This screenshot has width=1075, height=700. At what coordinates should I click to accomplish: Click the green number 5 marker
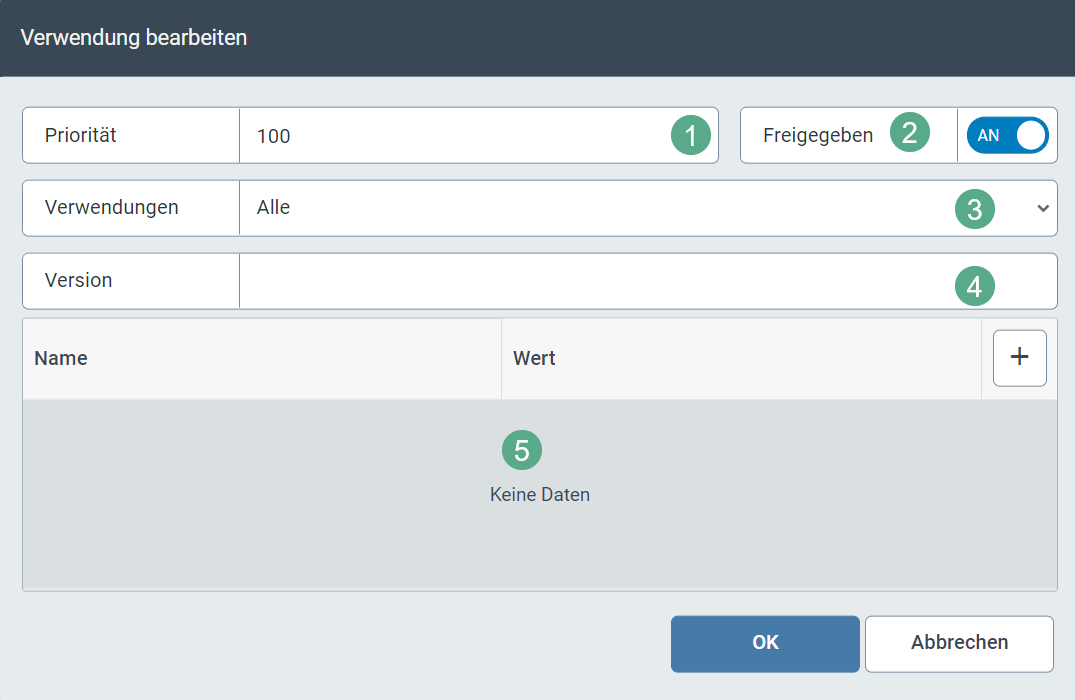521,450
